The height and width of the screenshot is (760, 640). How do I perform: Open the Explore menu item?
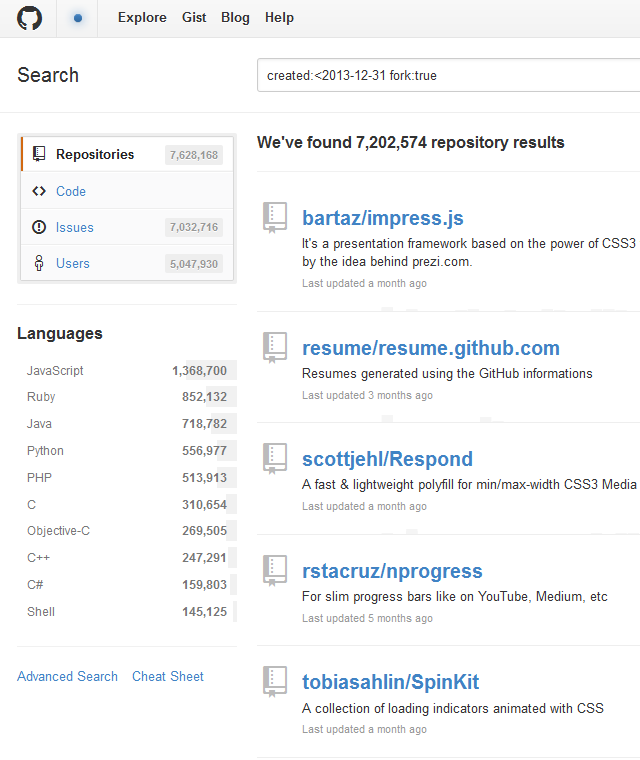(142, 18)
